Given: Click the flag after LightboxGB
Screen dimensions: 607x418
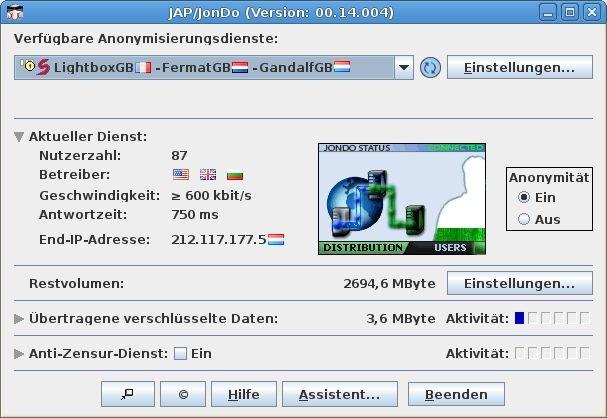Looking at the screenshot, I should 143,67.
